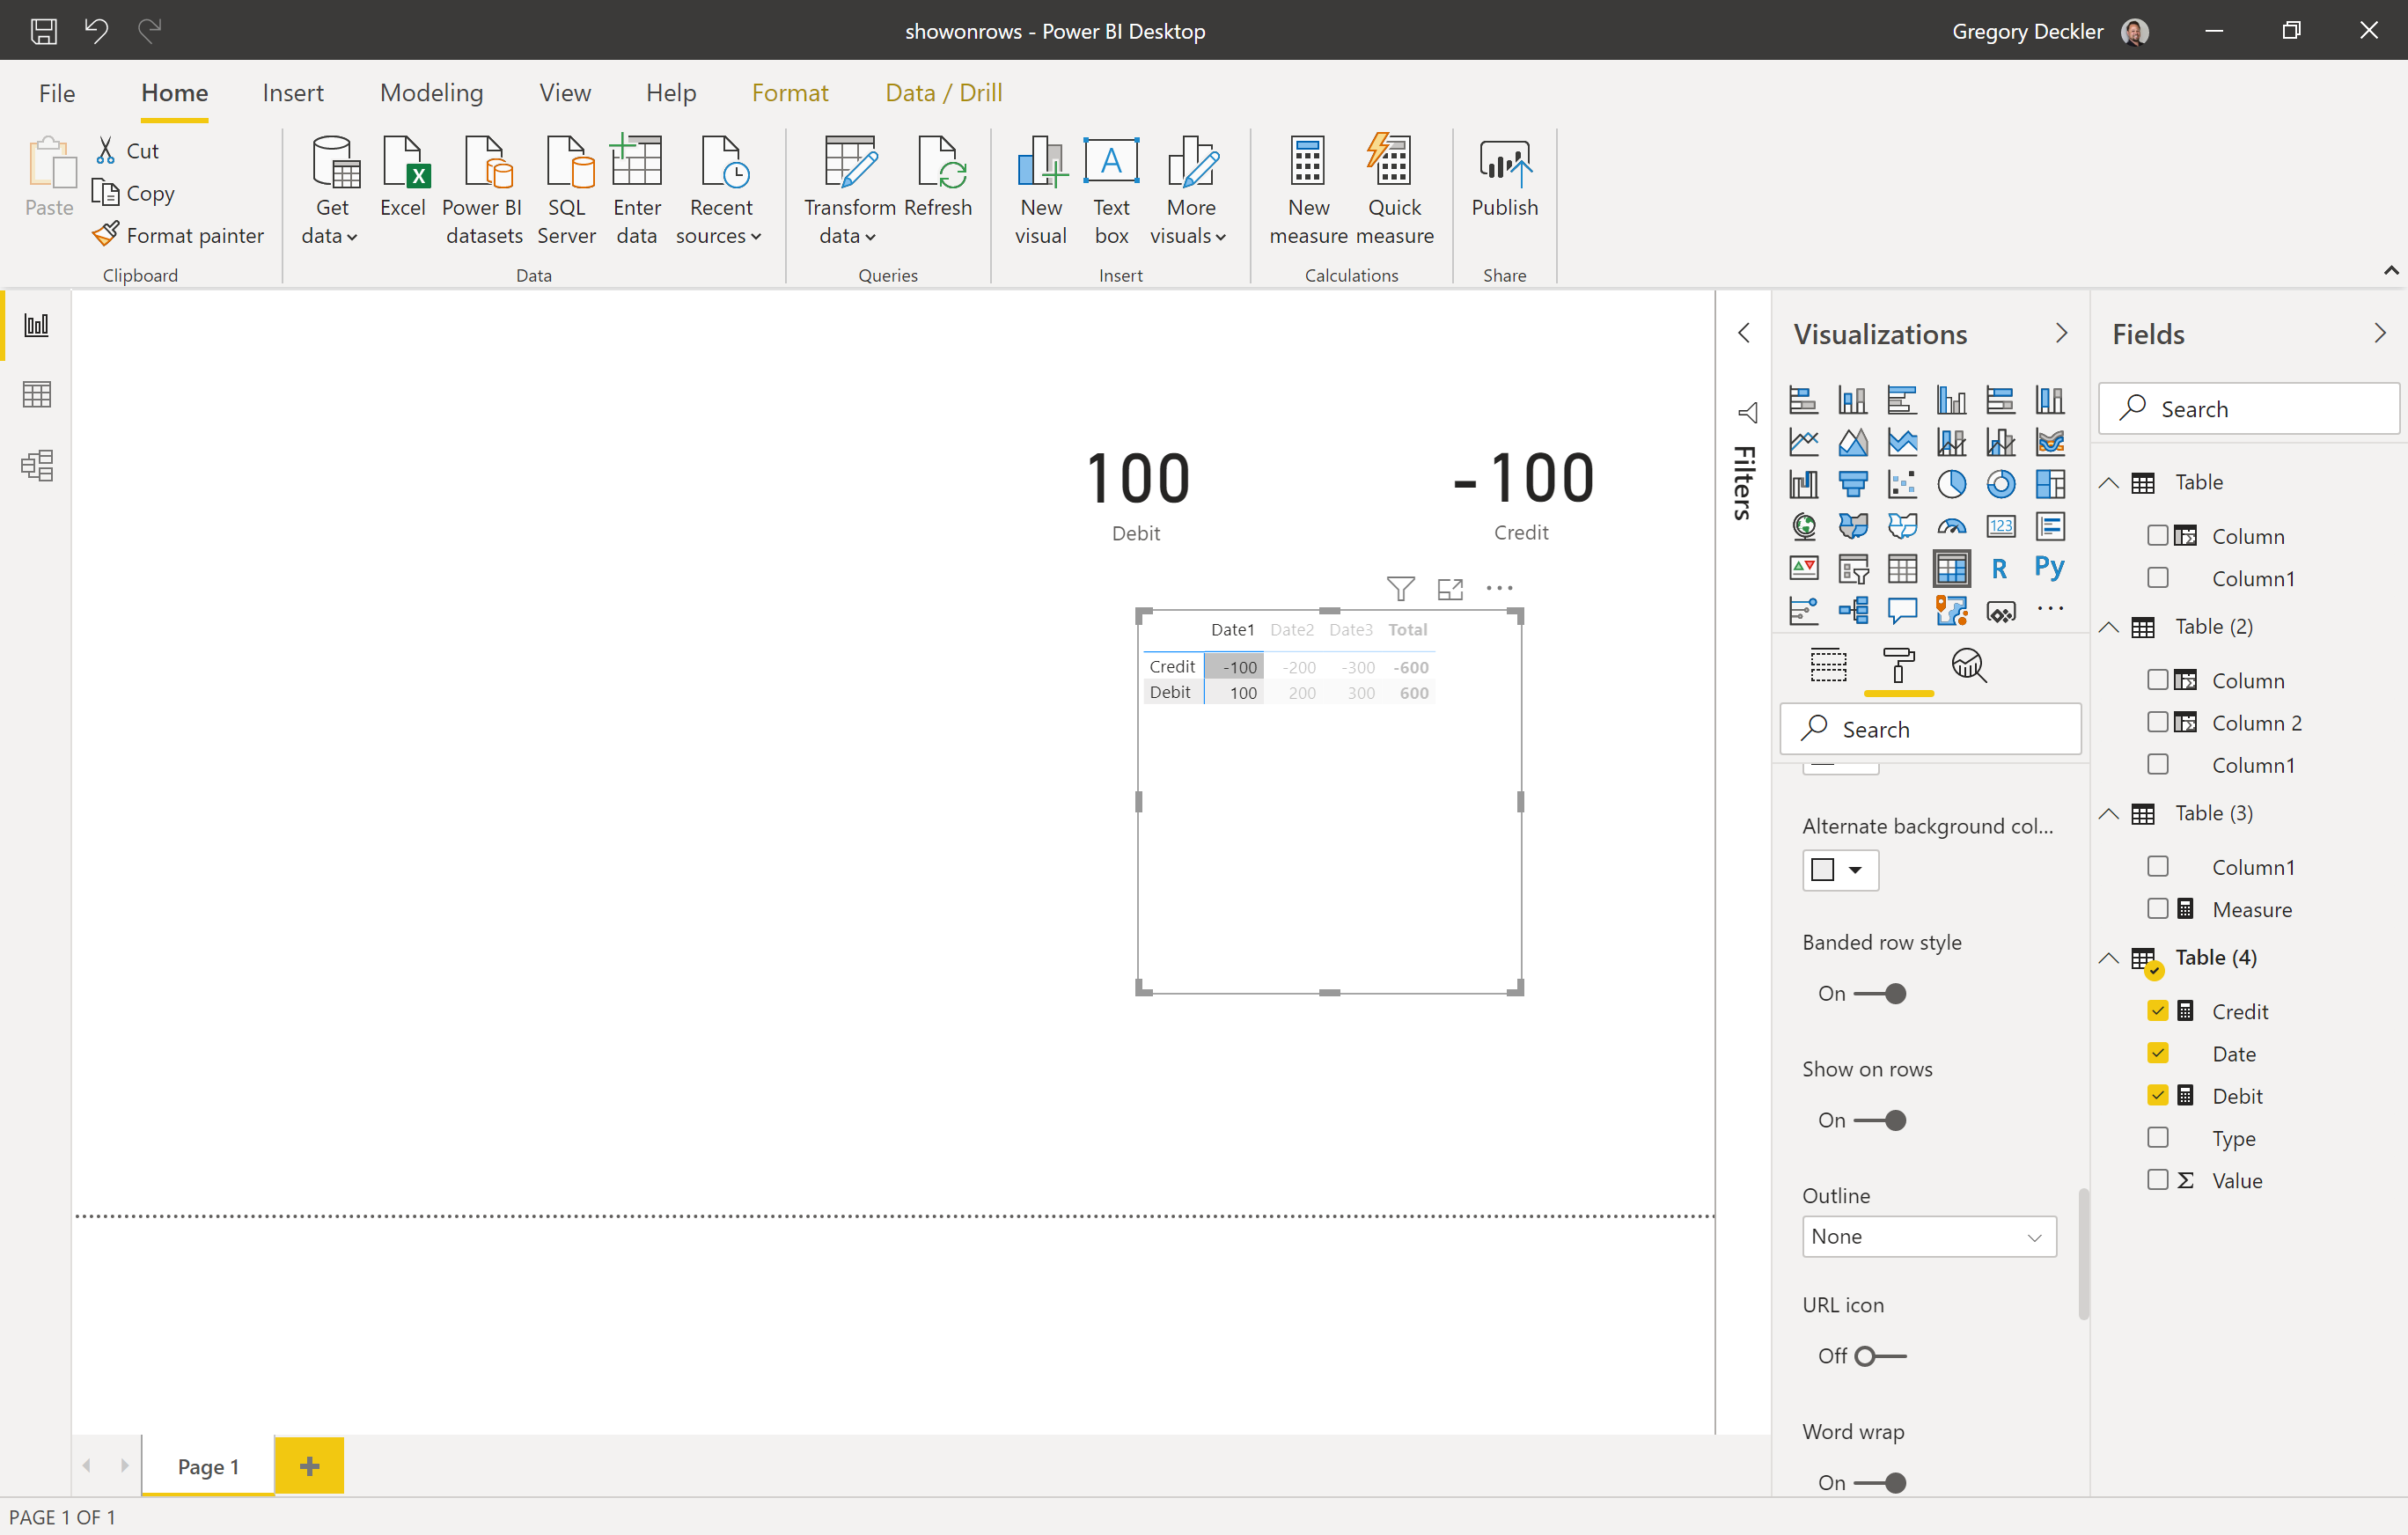Click the Refresh button
The image size is (2408, 1535).
point(938,178)
